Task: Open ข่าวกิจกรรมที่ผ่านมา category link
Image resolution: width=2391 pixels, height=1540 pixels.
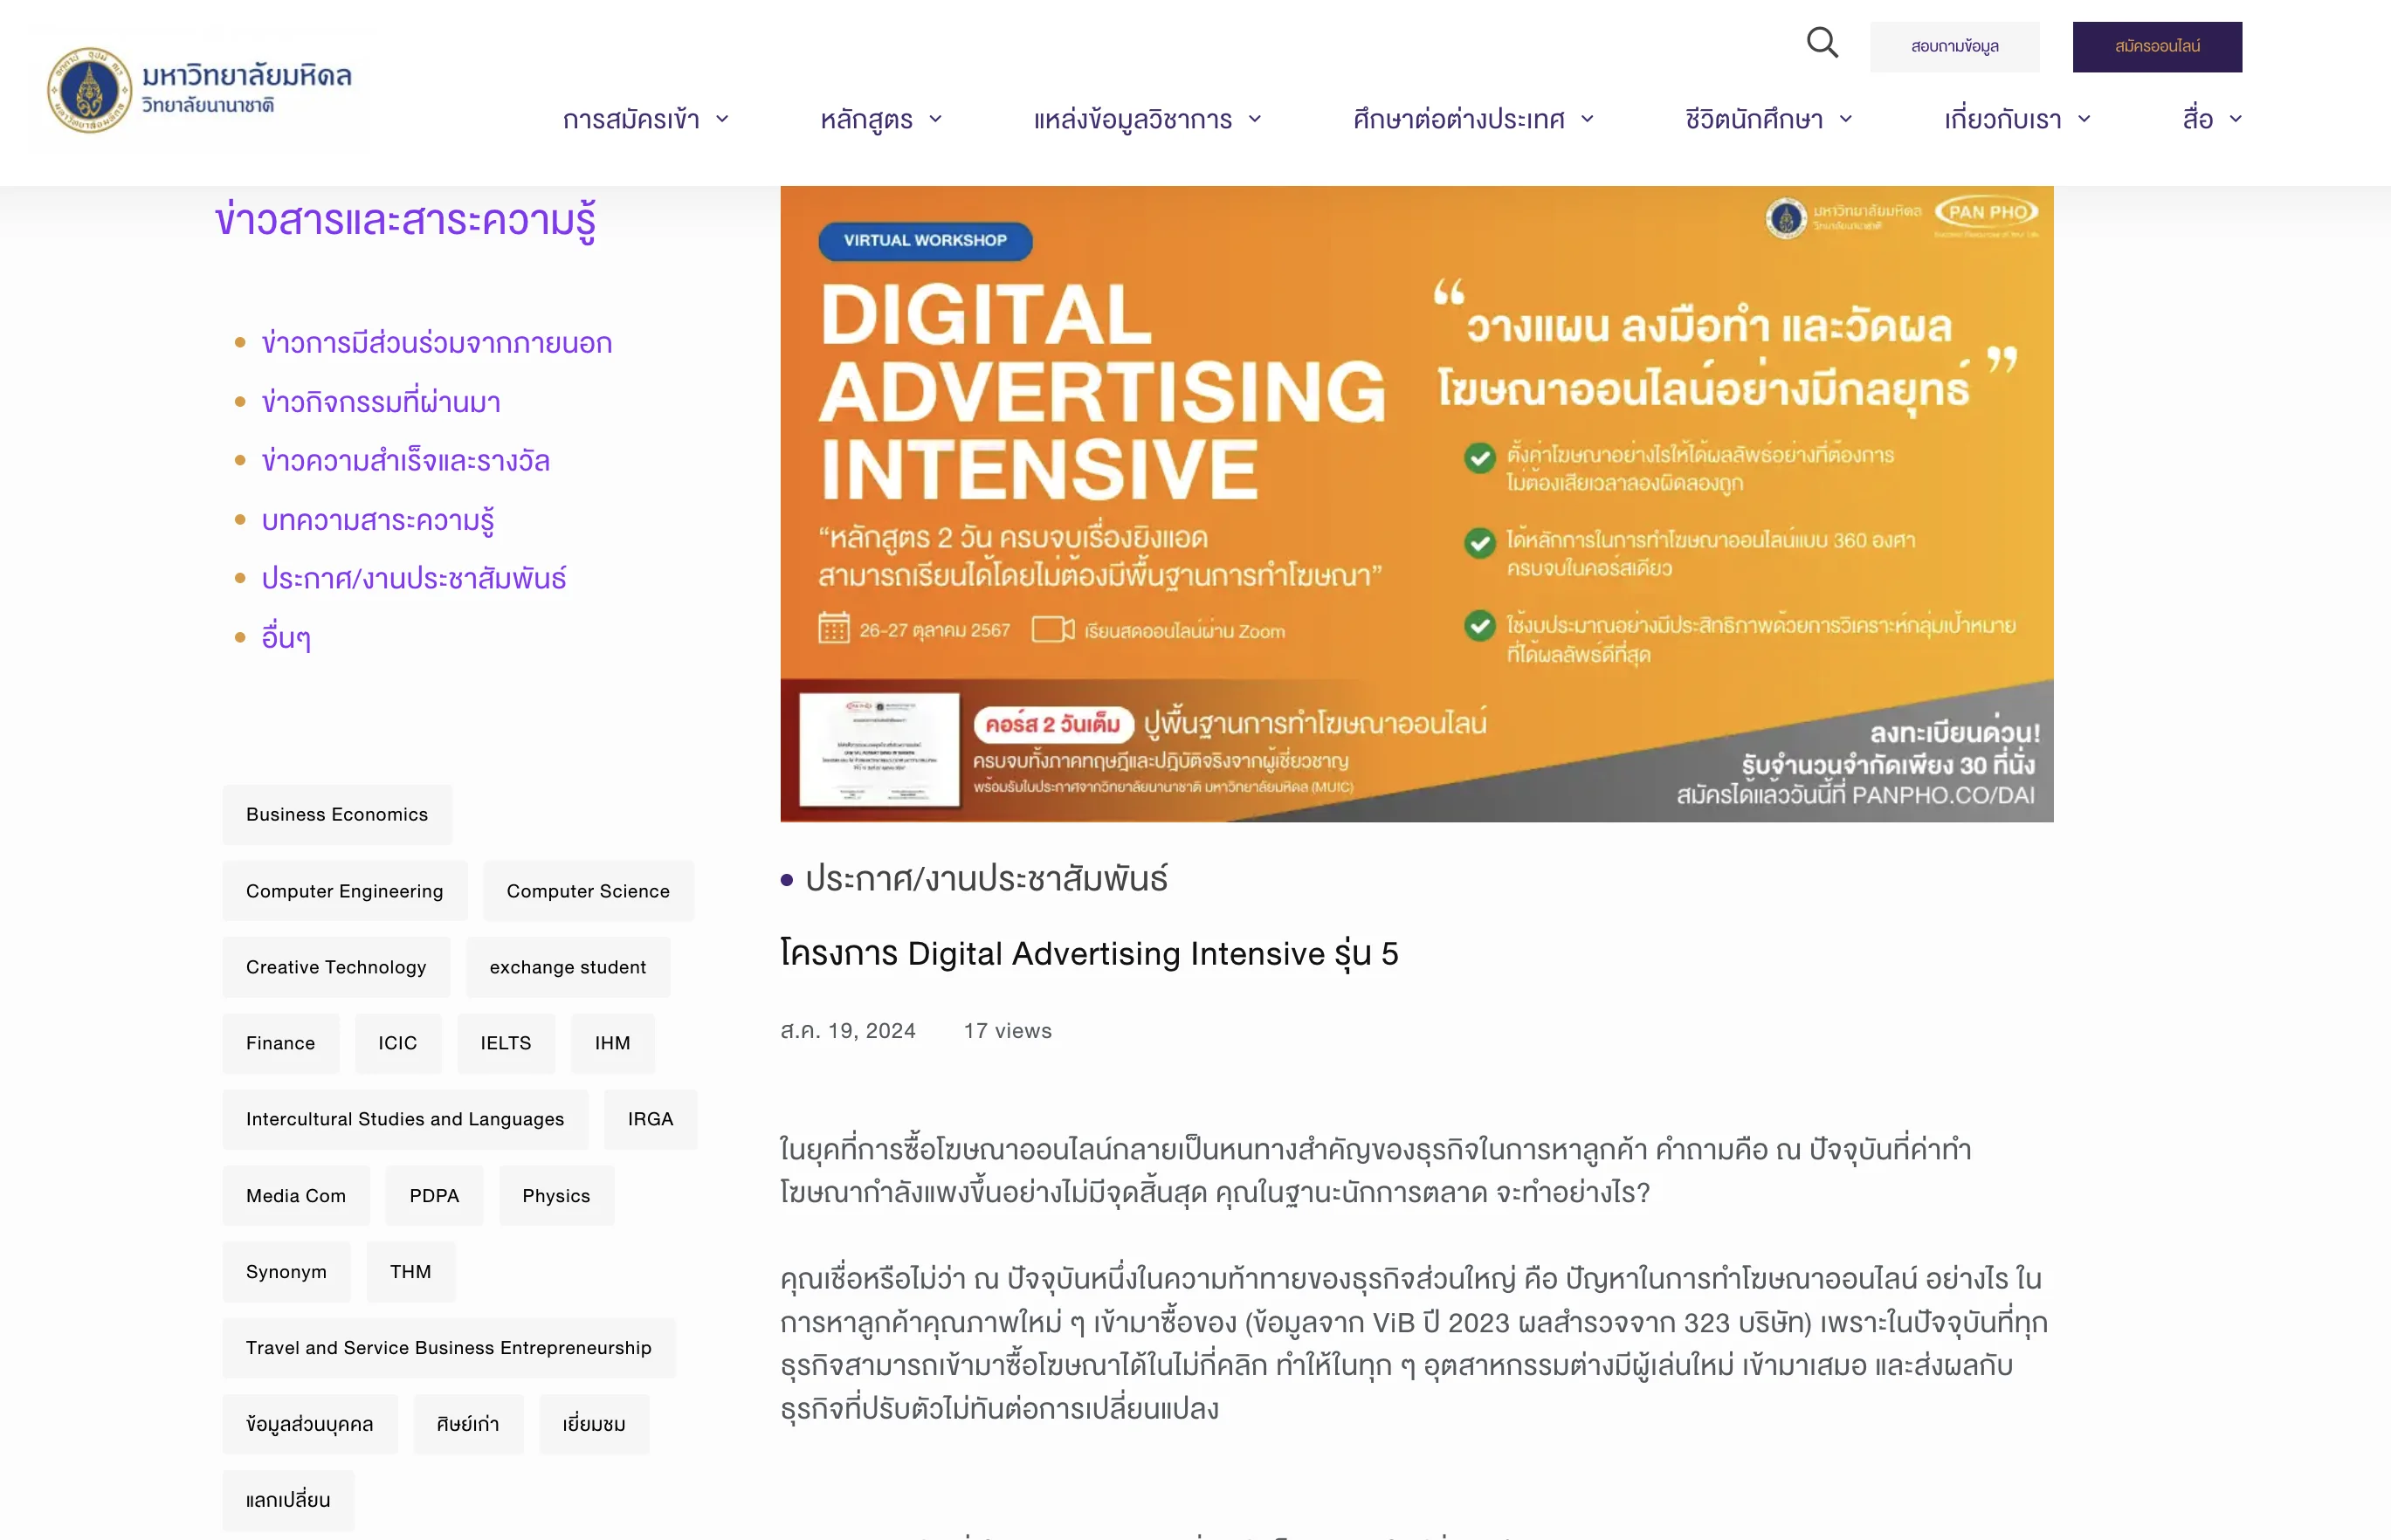Action: 381,402
